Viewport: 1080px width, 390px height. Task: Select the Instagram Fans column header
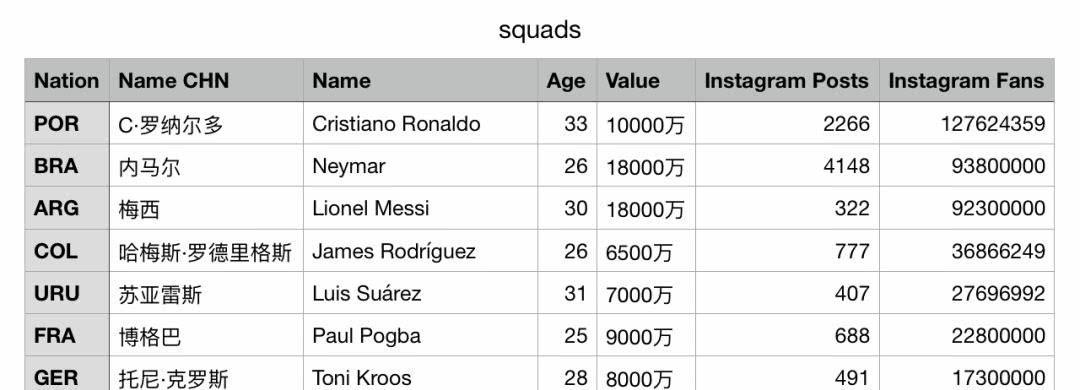[x=966, y=81]
